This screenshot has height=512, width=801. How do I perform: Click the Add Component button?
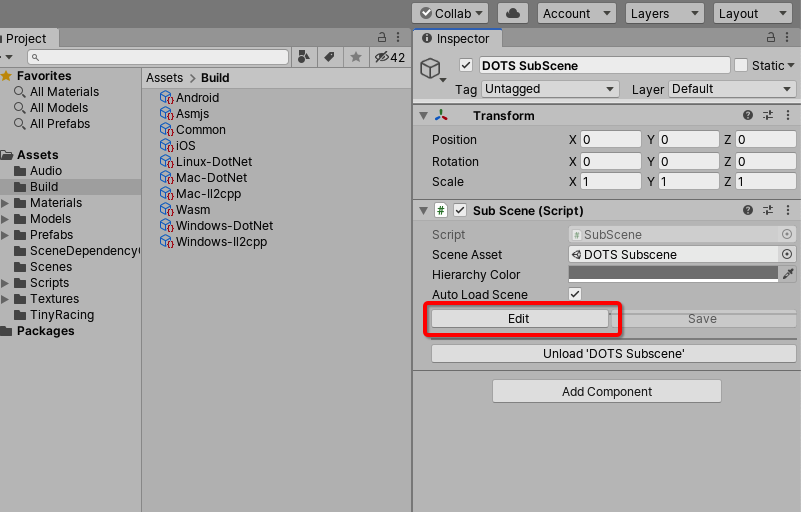click(x=606, y=391)
